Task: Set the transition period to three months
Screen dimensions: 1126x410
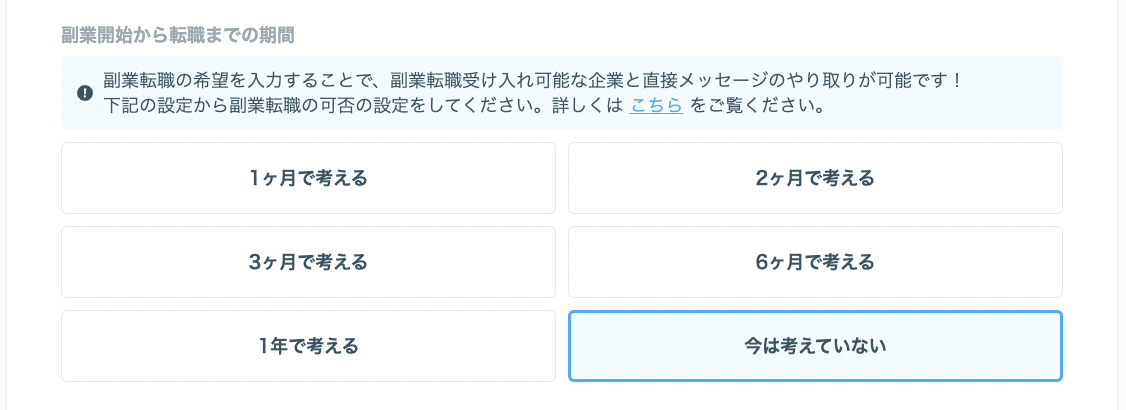Action: point(308,262)
